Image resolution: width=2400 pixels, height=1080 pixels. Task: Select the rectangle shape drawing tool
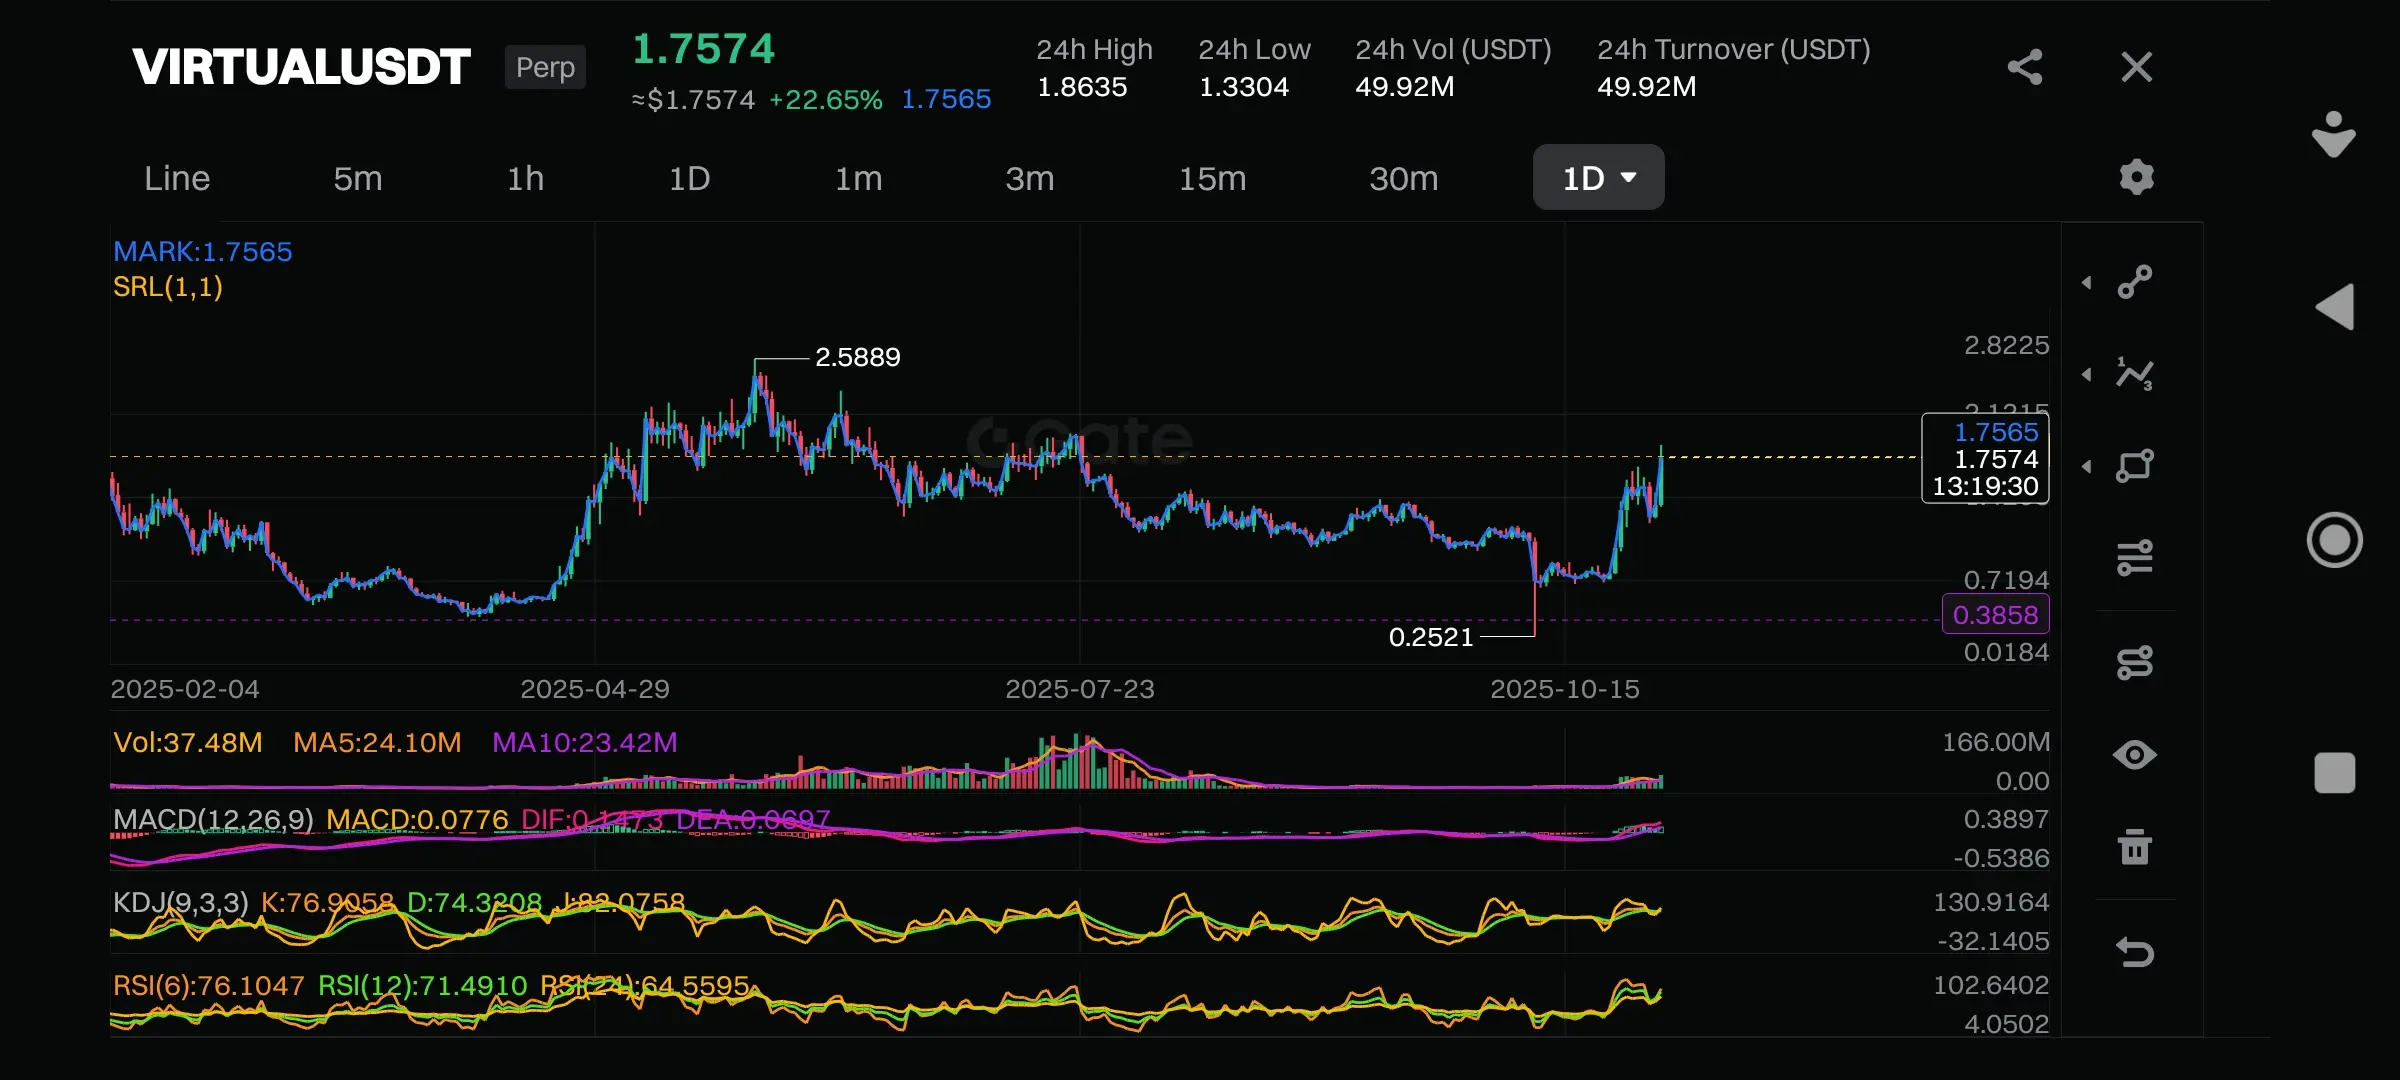point(2135,466)
